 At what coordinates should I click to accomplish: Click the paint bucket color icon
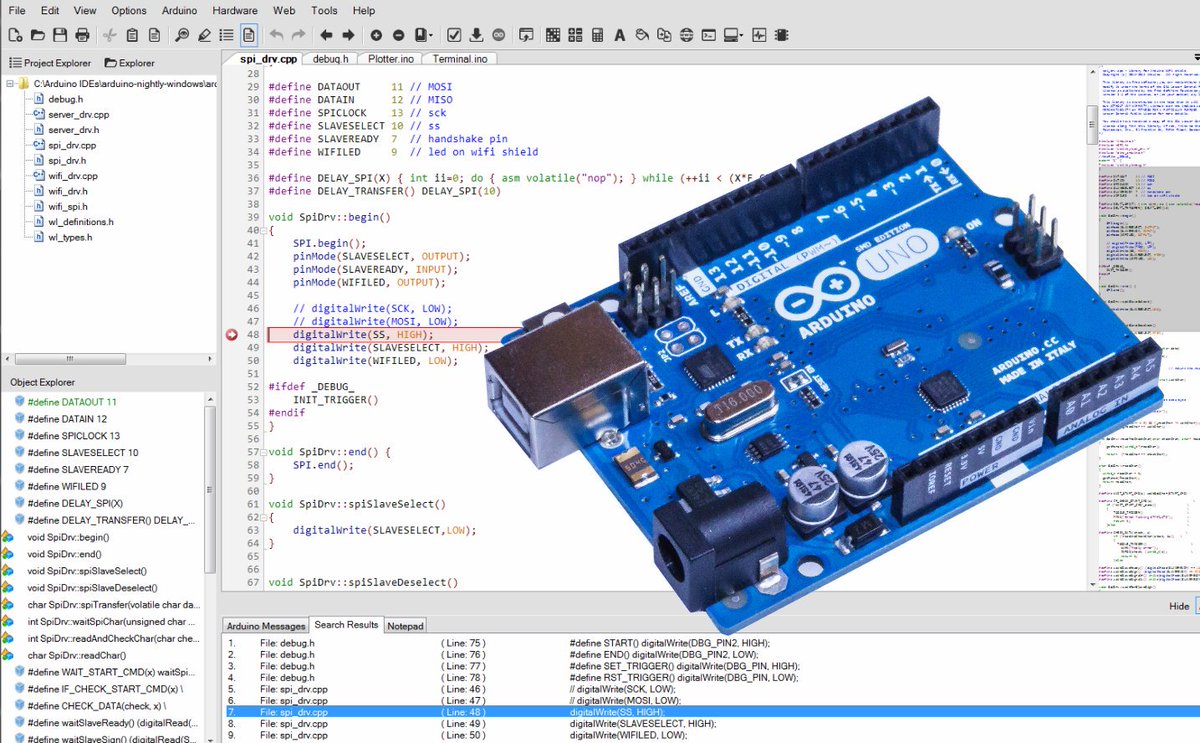click(x=641, y=35)
